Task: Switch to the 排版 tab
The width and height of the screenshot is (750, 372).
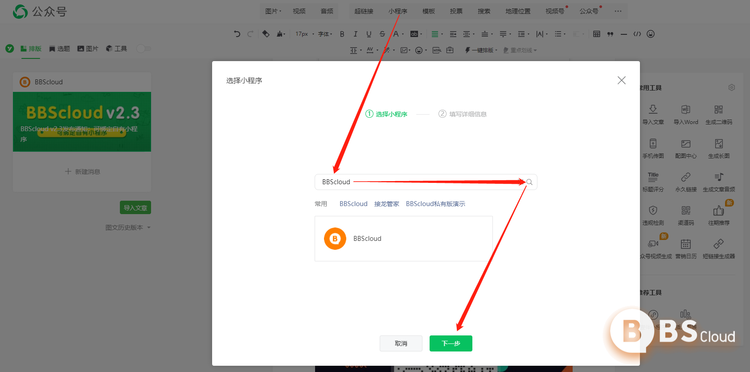Action: click(31, 49)
